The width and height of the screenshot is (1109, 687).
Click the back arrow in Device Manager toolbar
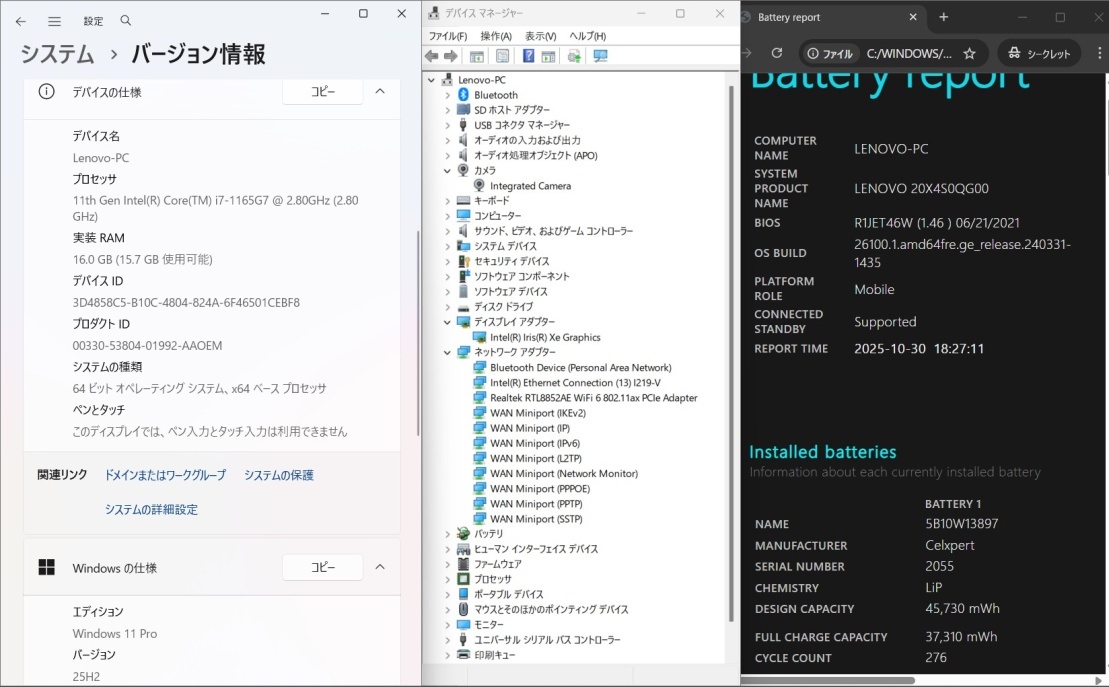click(x=432, y=57)
